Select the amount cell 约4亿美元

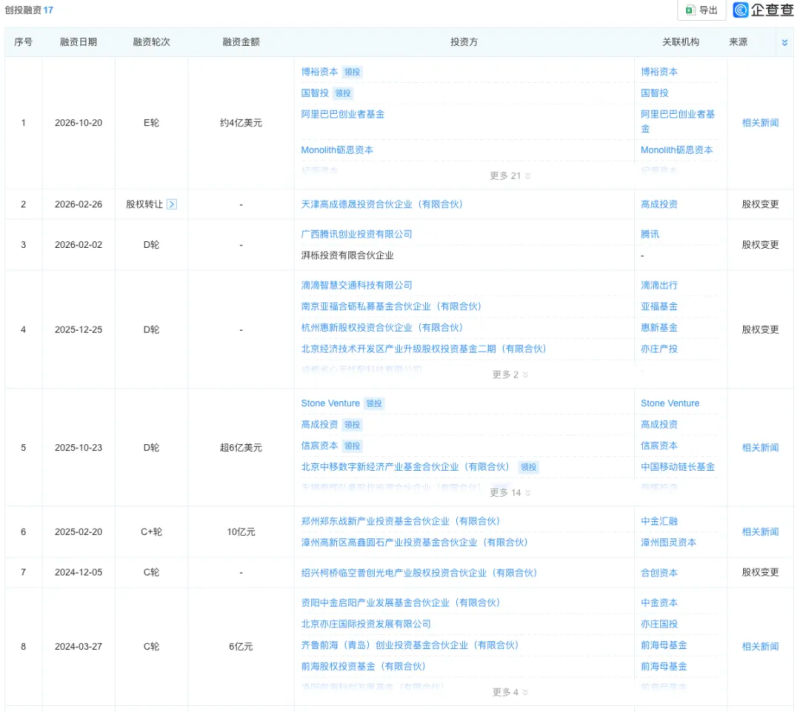point(241,123)
